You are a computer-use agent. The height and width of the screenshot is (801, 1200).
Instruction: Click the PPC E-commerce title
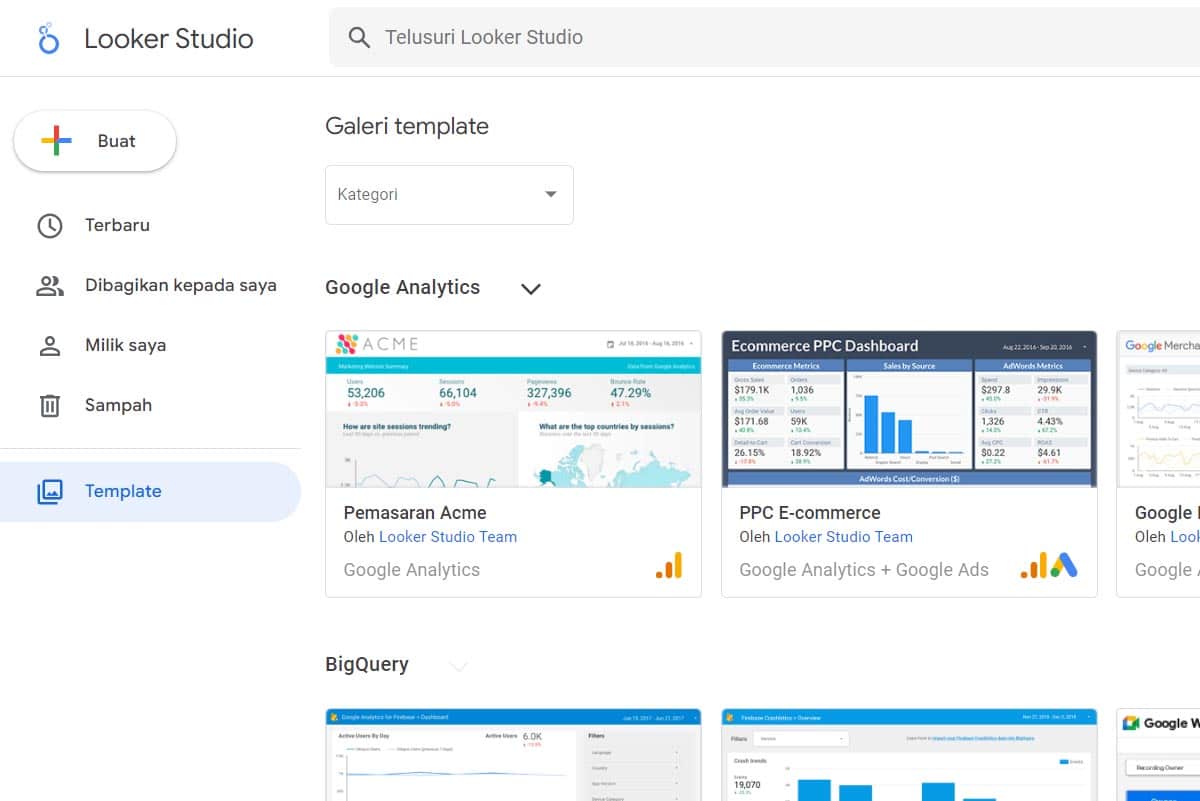point(810,513)
